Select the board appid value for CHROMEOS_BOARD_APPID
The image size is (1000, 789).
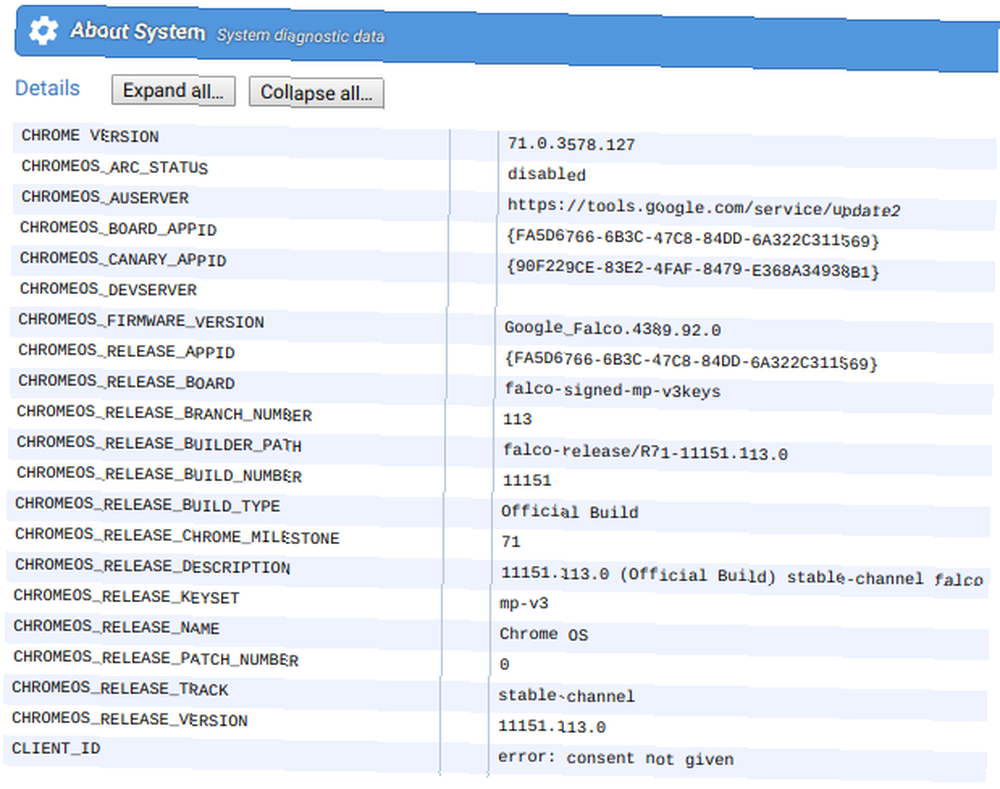click(693, 239)
